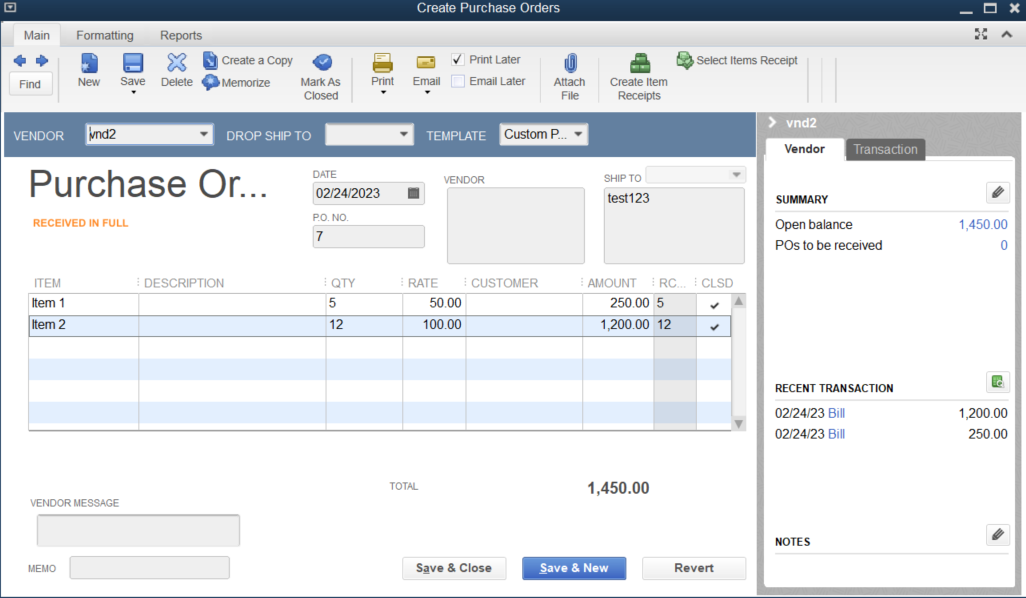Open the Custom P Template dropdown
This screenshot has height=598, width=1026.
(577, 134)
